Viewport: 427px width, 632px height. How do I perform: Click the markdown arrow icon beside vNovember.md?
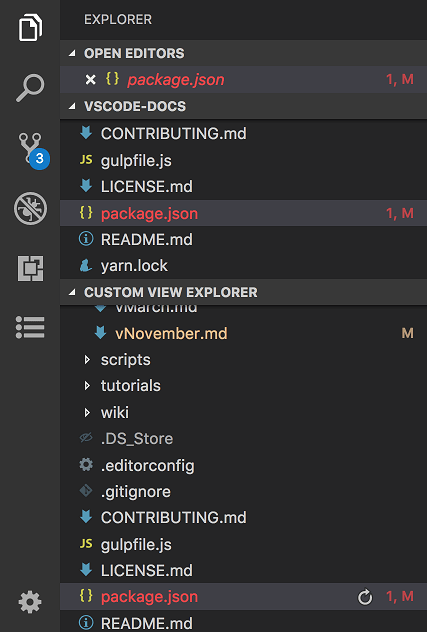(x=100, y=333)
